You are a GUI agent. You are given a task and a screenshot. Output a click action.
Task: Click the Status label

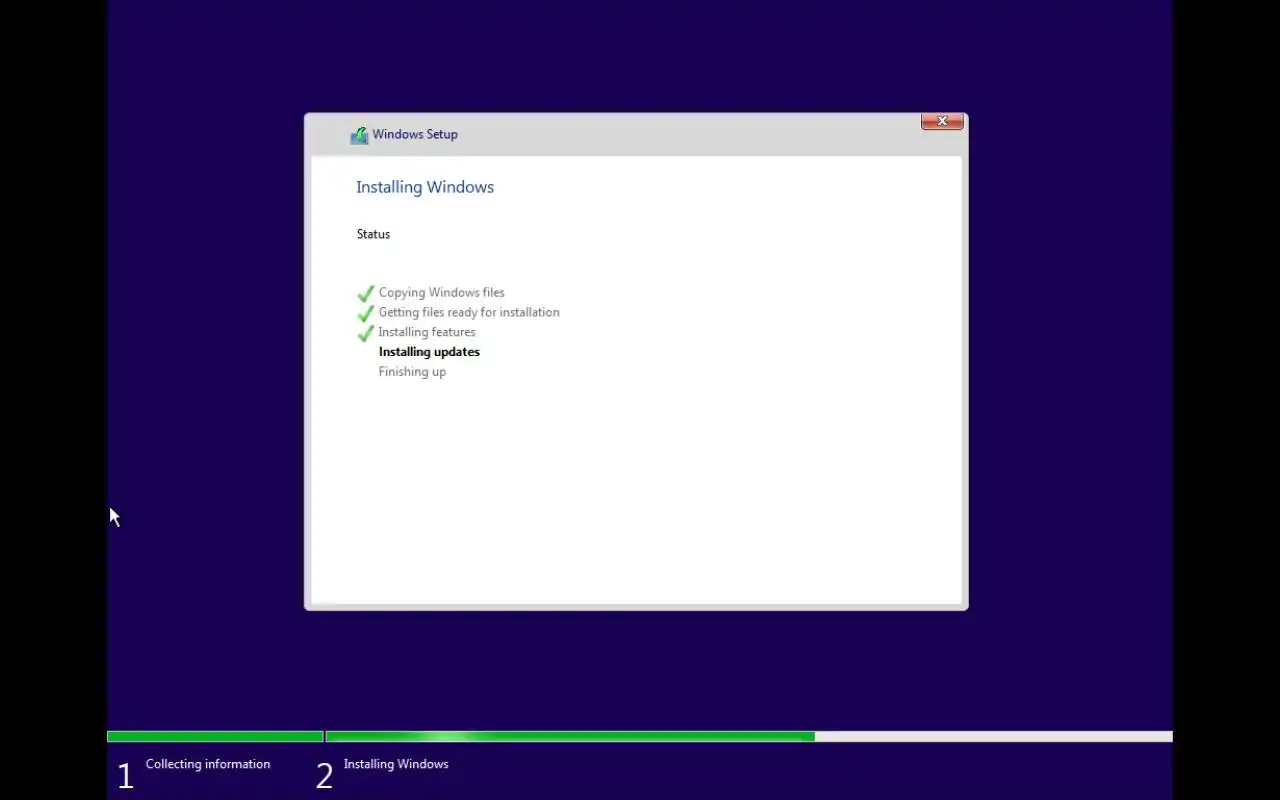(373, 234)
